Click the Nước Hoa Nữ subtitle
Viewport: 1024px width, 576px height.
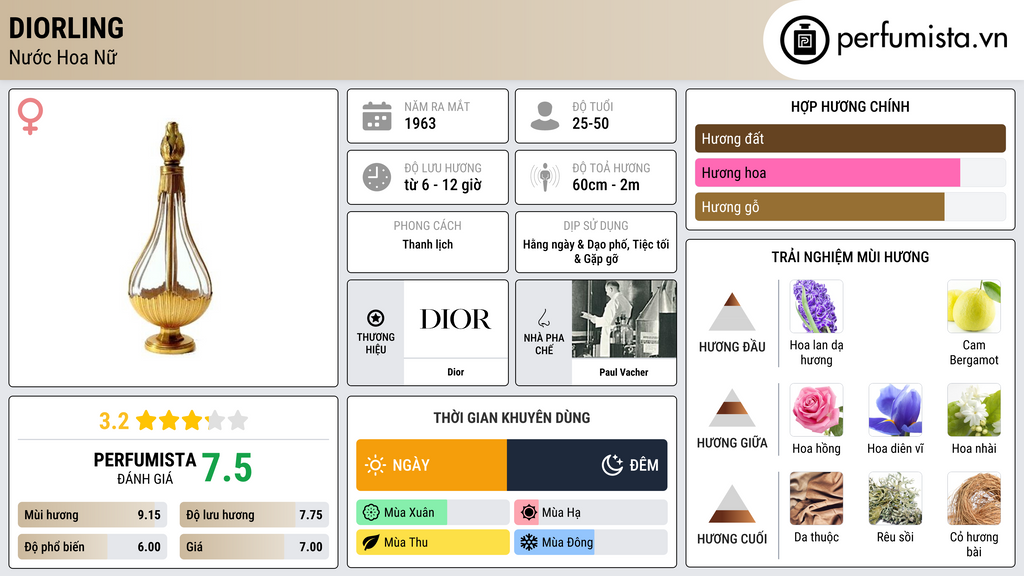tap(63, 57)
